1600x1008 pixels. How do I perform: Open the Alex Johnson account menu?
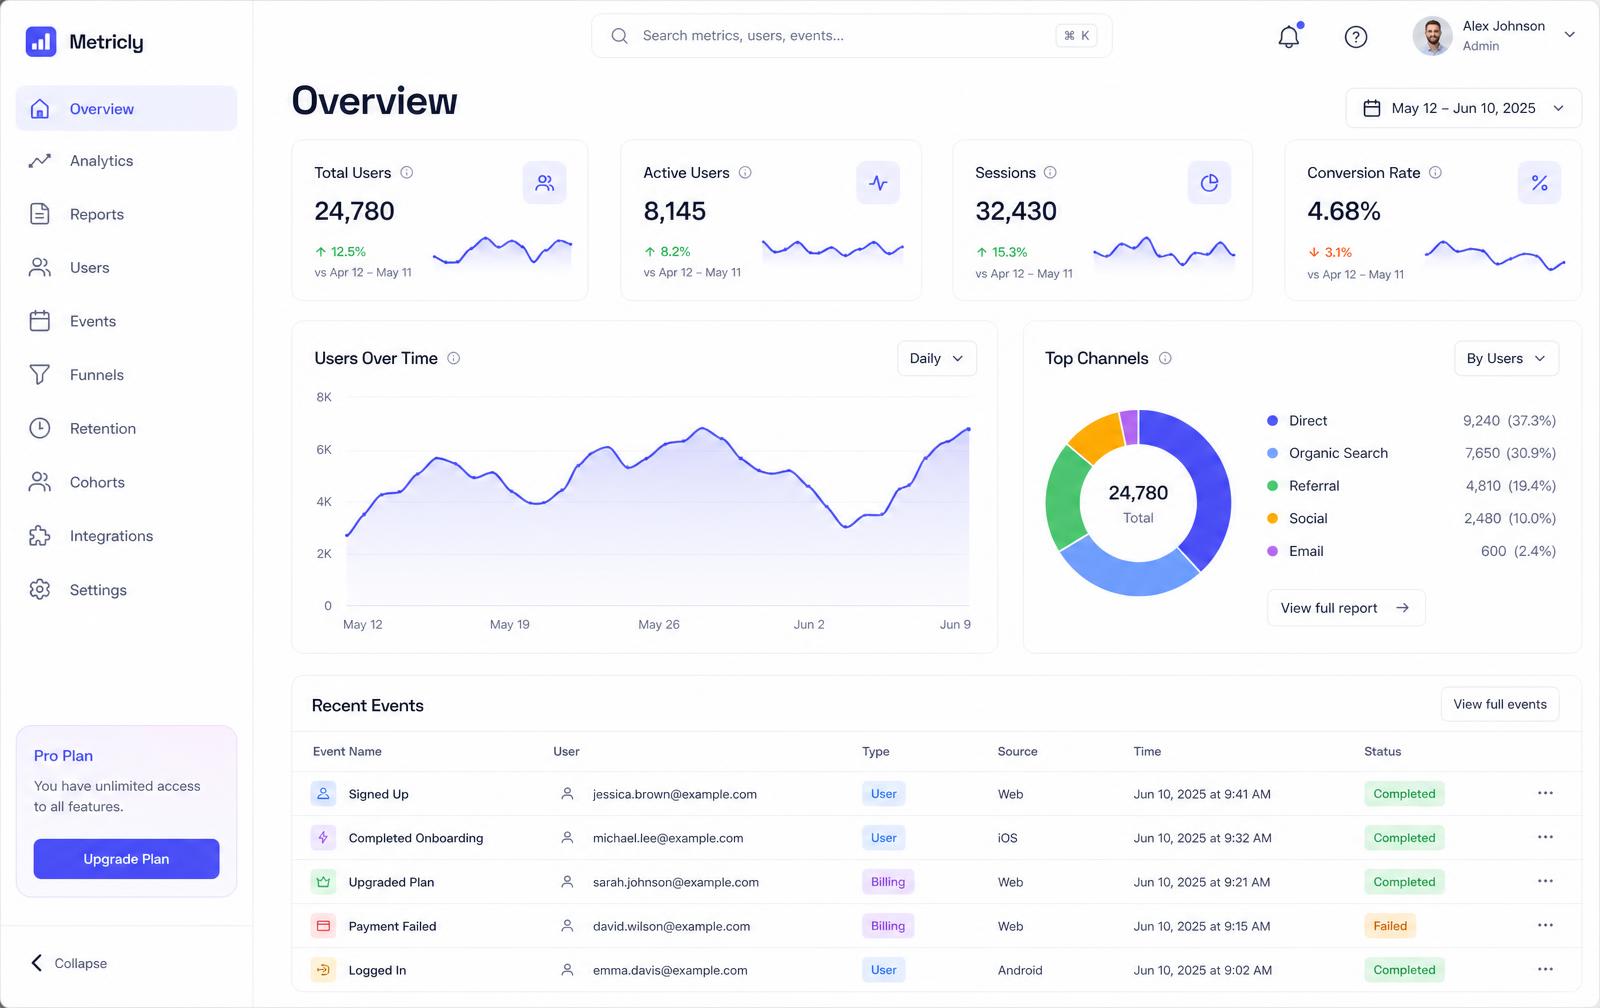1495,36
